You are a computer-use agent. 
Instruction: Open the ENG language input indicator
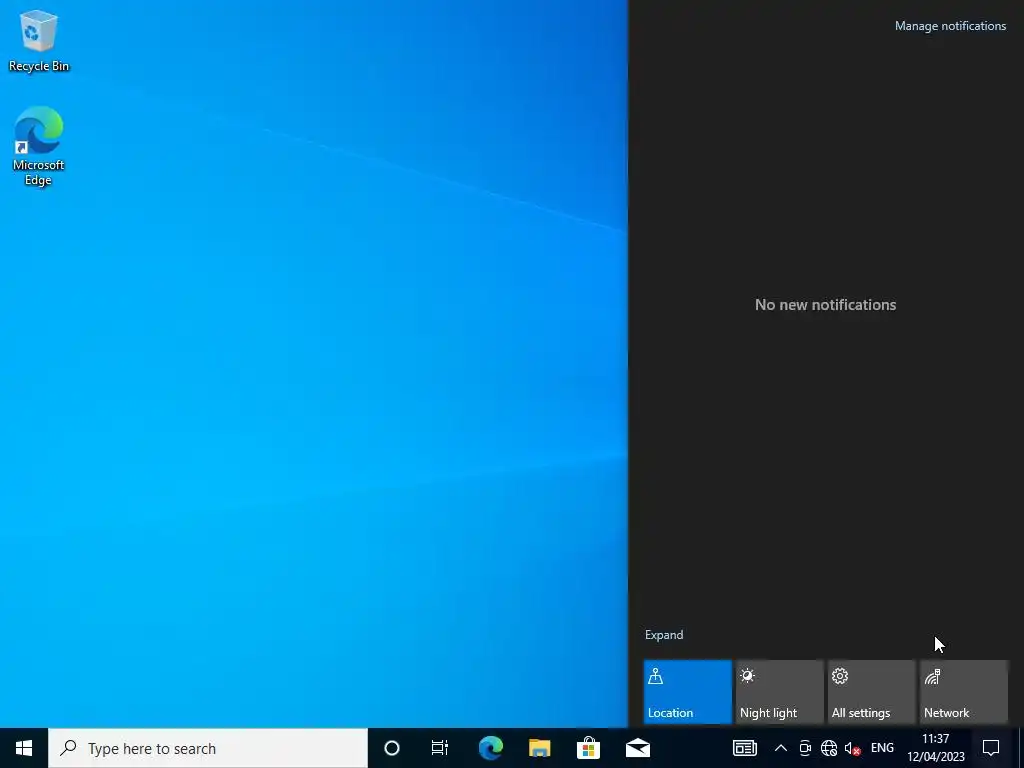pyautogui.click(x=882, y=748)
